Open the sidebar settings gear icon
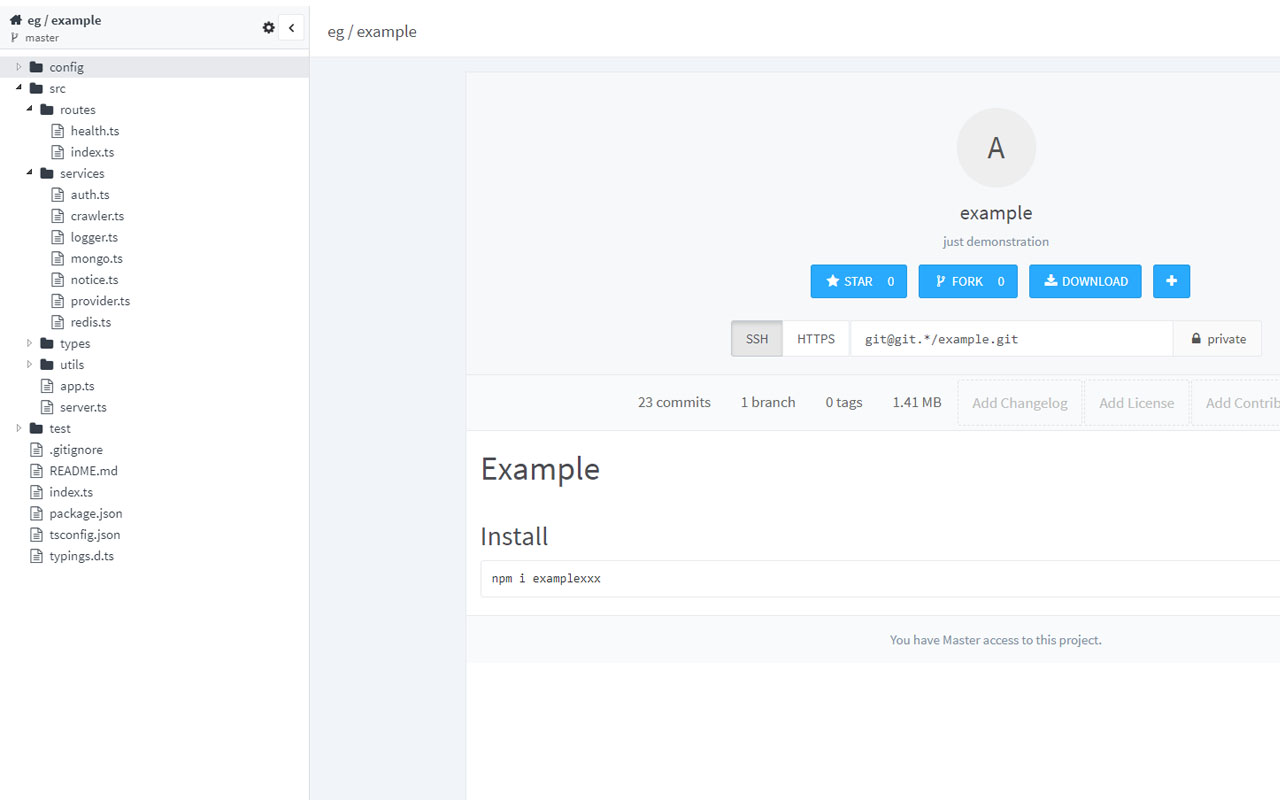1280x800 pixels. 268,28
